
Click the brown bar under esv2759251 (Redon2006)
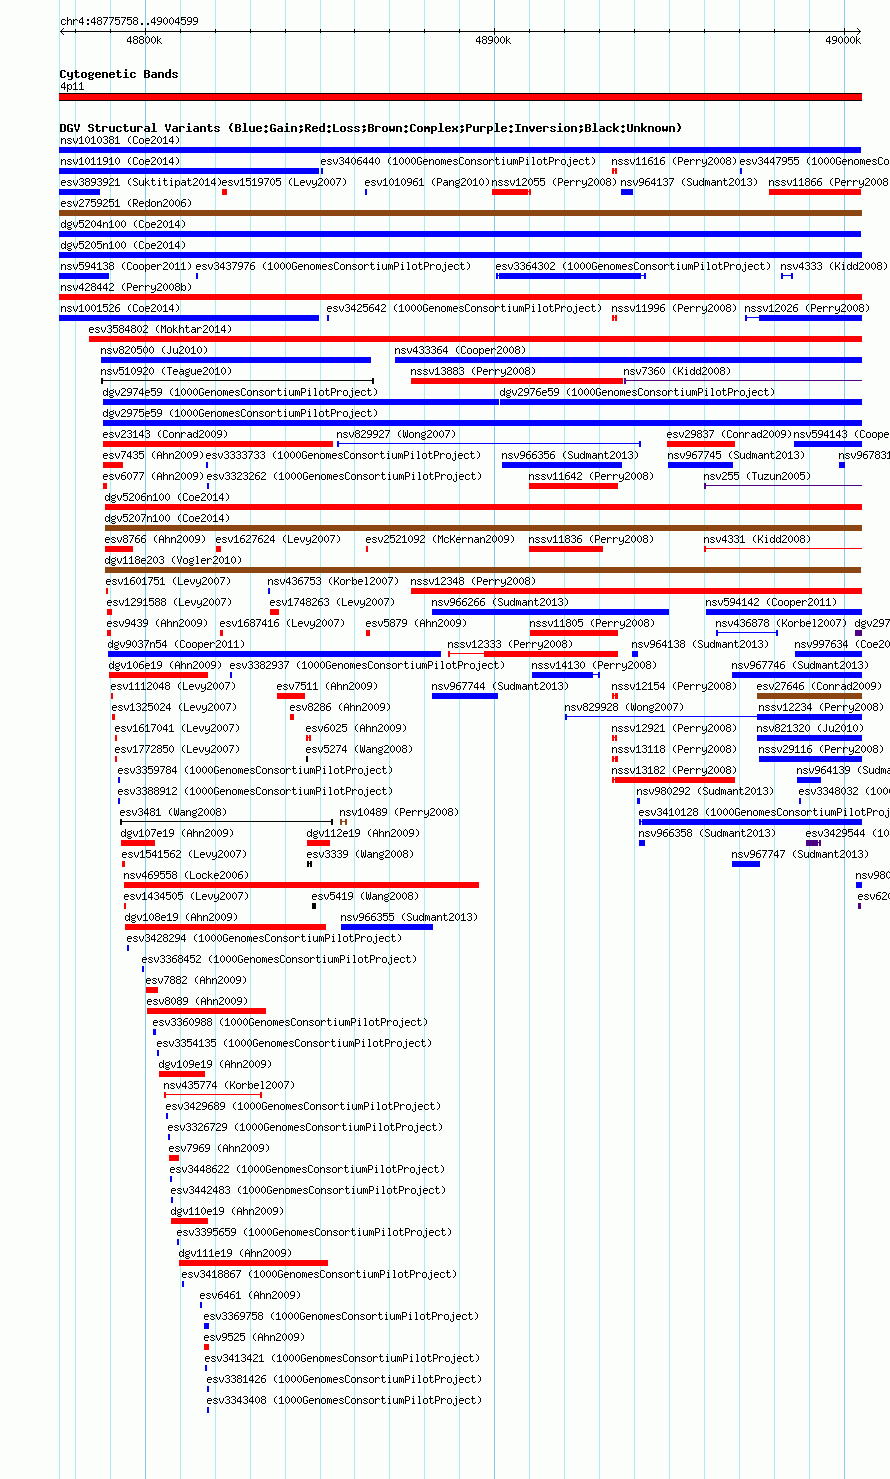[461, 213]
